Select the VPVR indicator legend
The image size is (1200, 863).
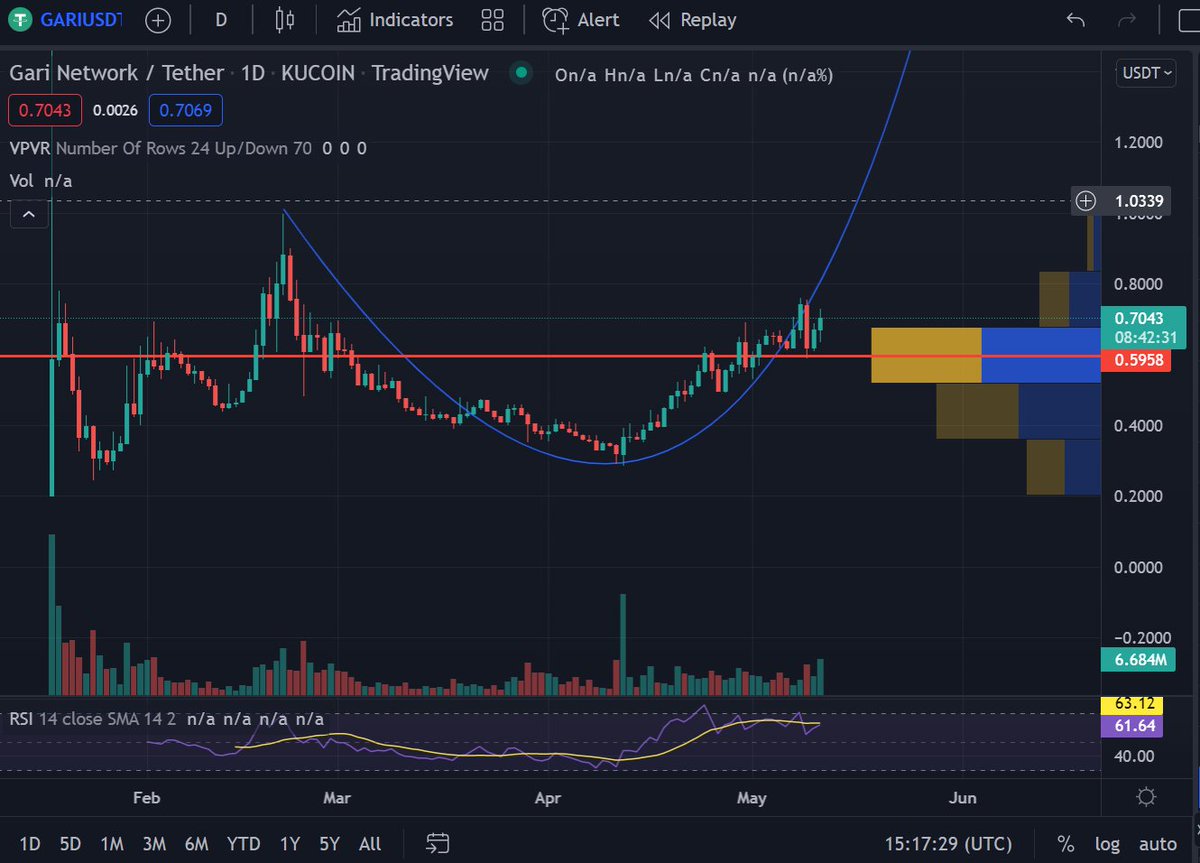(x=188, y=148)
